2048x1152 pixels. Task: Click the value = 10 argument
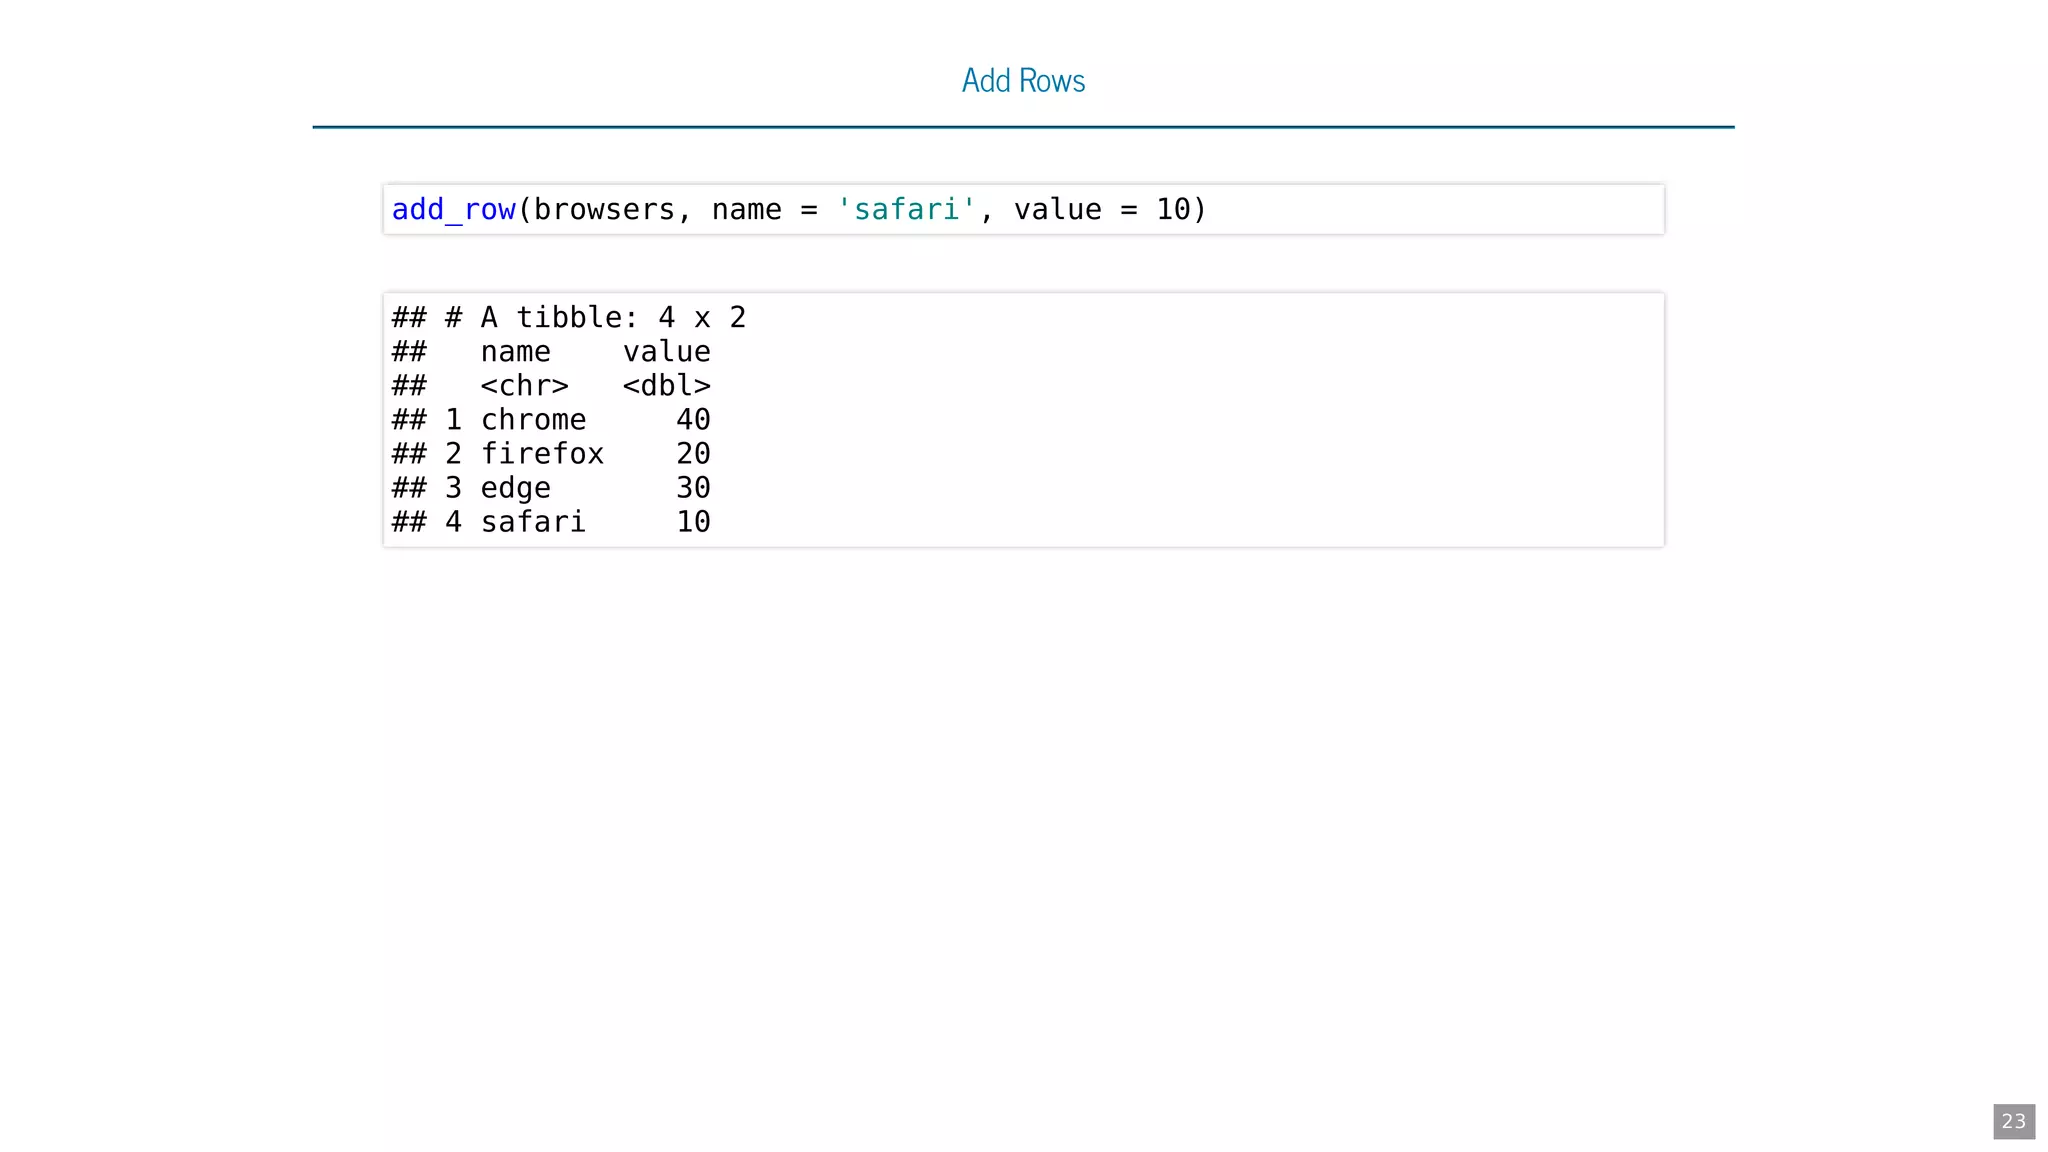[x=1102, y=210]
